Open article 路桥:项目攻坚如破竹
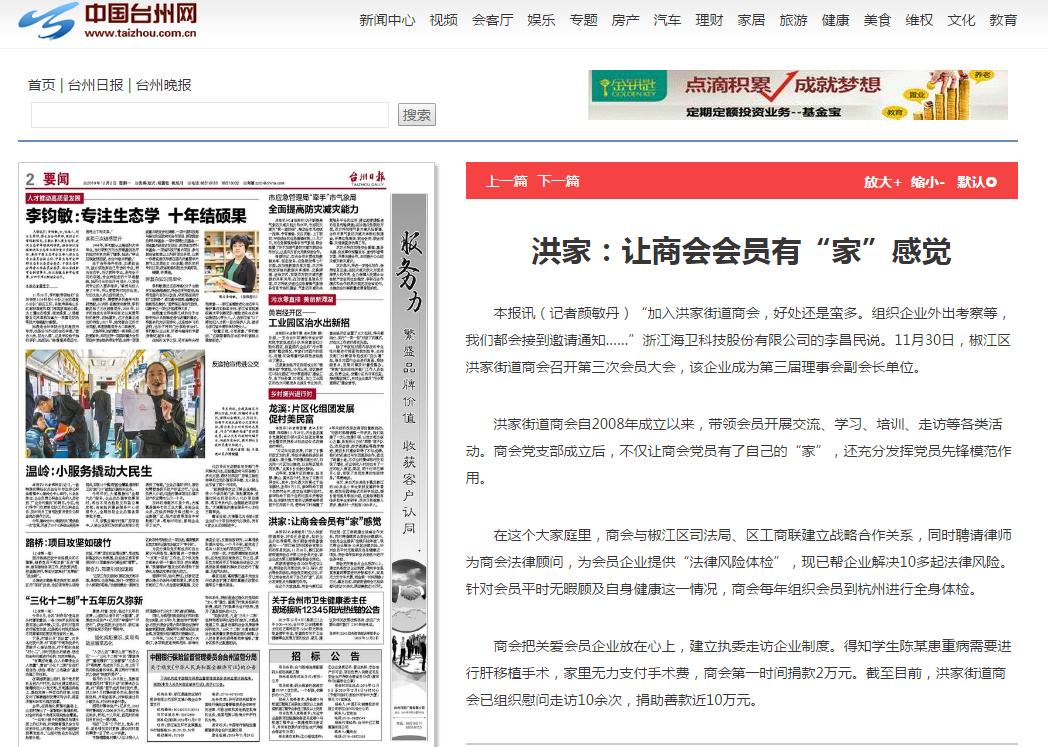The height and width of the screenshot is (747, 1048). tap(68, 543)
